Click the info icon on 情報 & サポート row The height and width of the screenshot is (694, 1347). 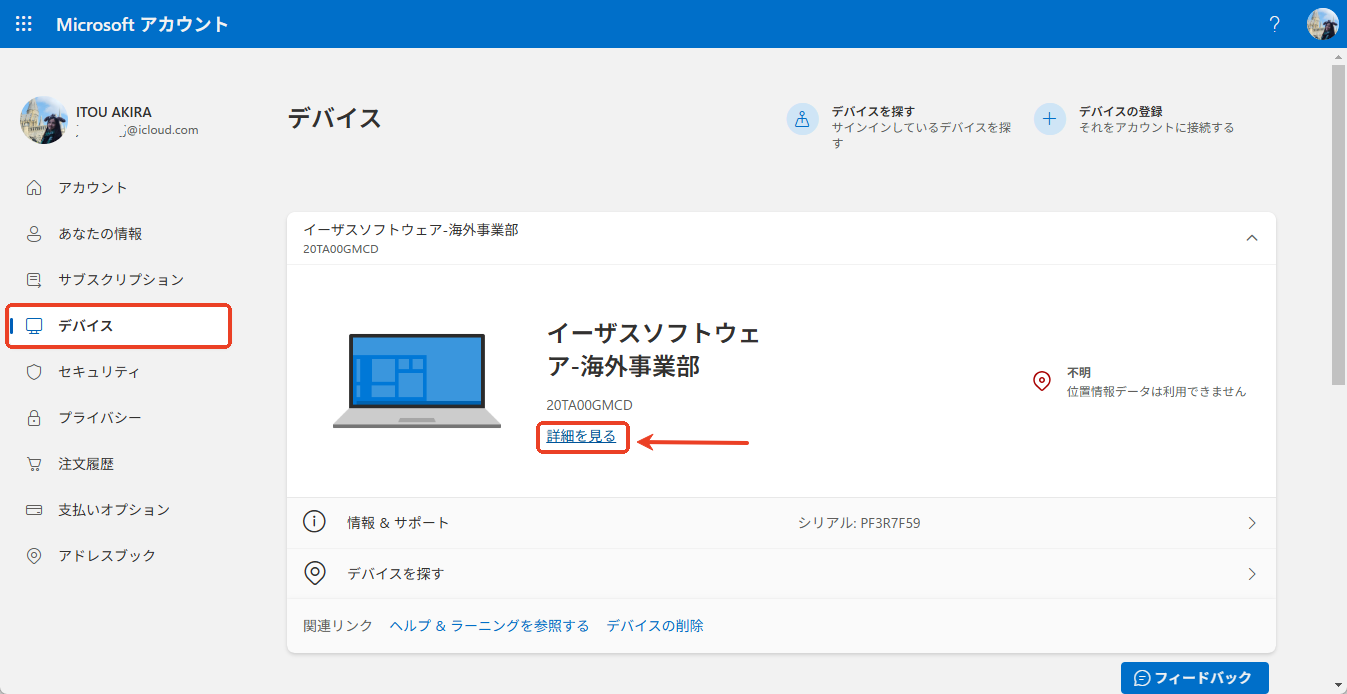click(x=314, y=521)
